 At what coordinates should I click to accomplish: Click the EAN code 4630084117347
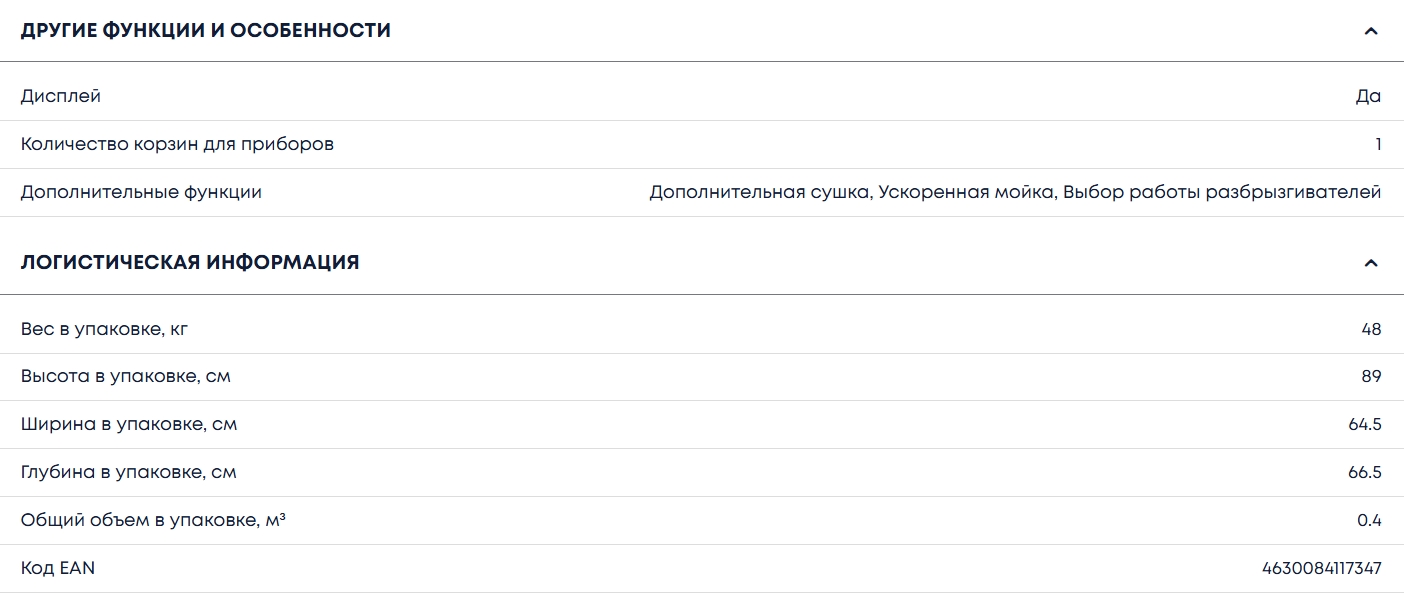click(1322, 568)
